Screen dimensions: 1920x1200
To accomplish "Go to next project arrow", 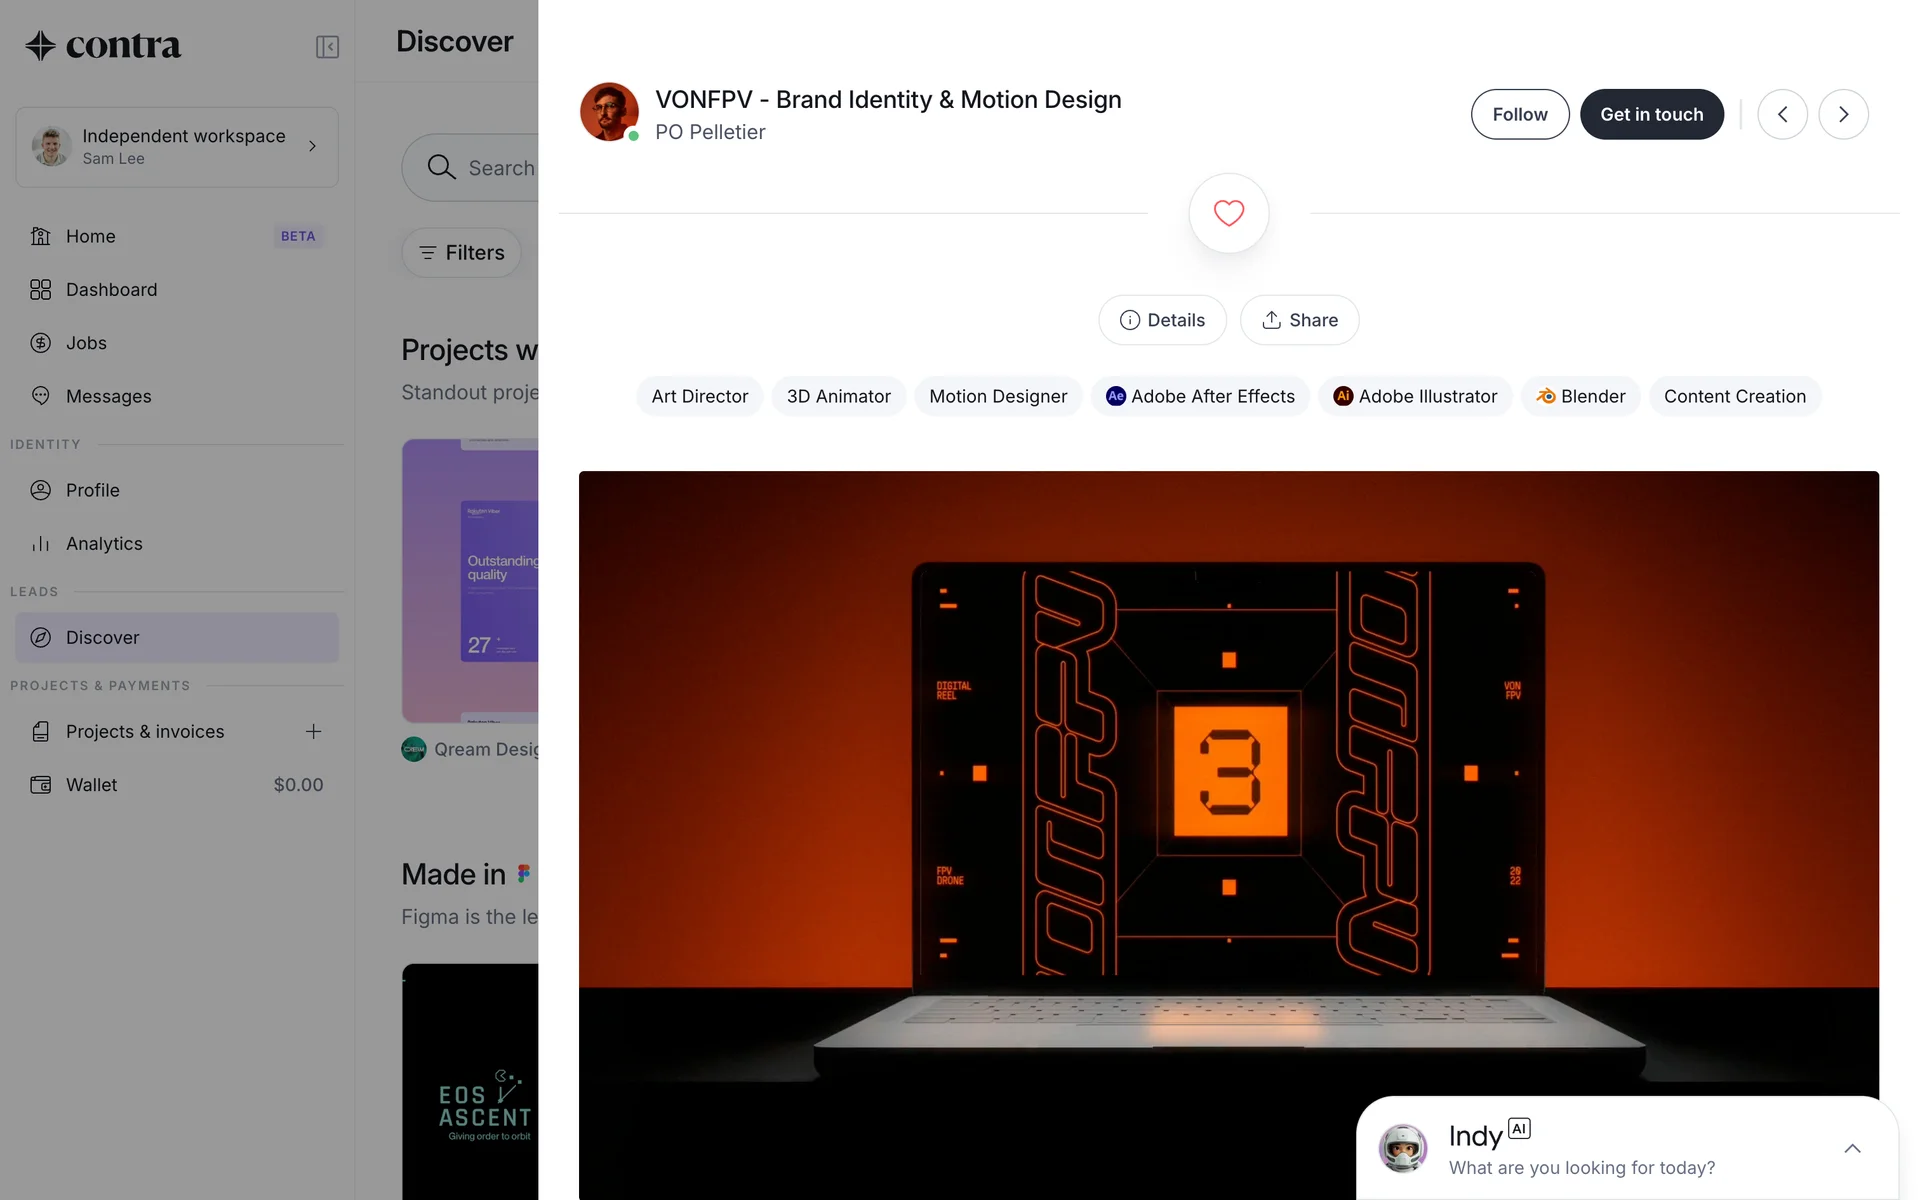I will click(x=1843, y=114).
